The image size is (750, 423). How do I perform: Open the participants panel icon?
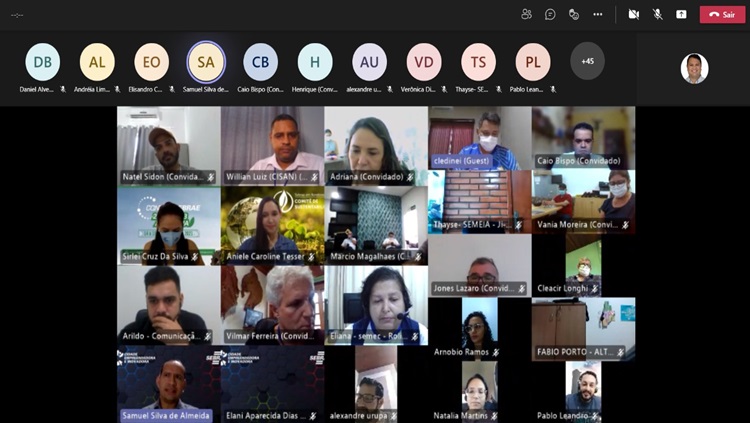(x=526, y=14)
